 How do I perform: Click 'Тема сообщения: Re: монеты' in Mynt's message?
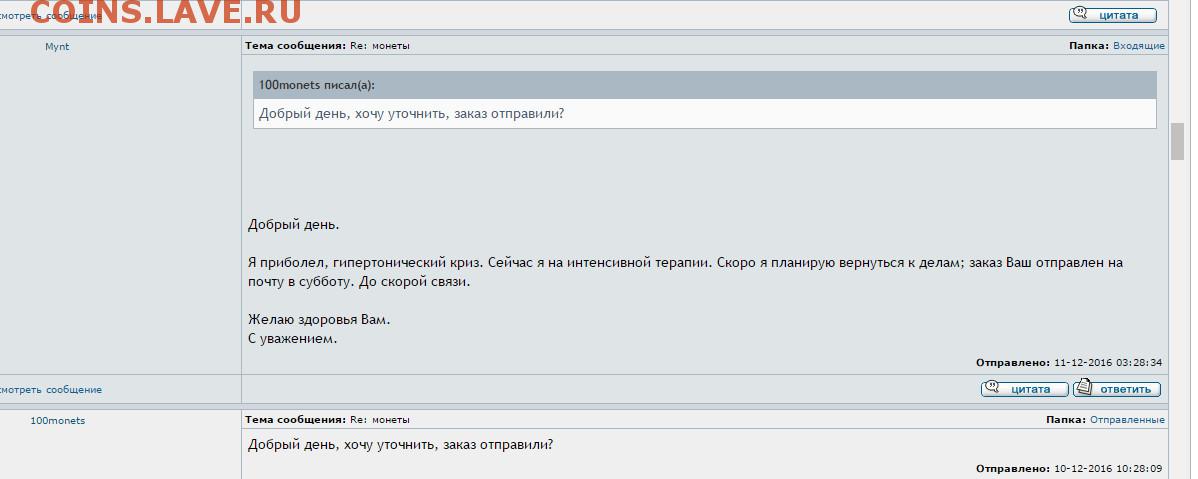[327, 46]
